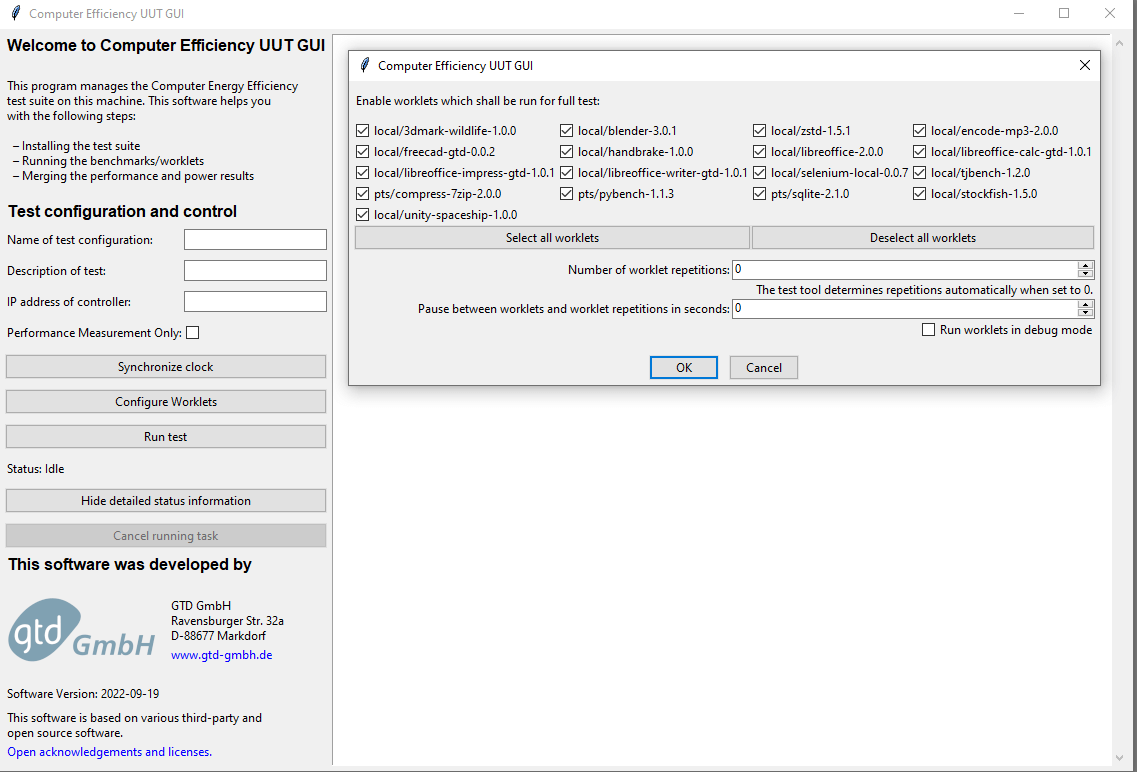Click the 'Test configuration and control' heading
1137x772 pixels.
[123, 212]
